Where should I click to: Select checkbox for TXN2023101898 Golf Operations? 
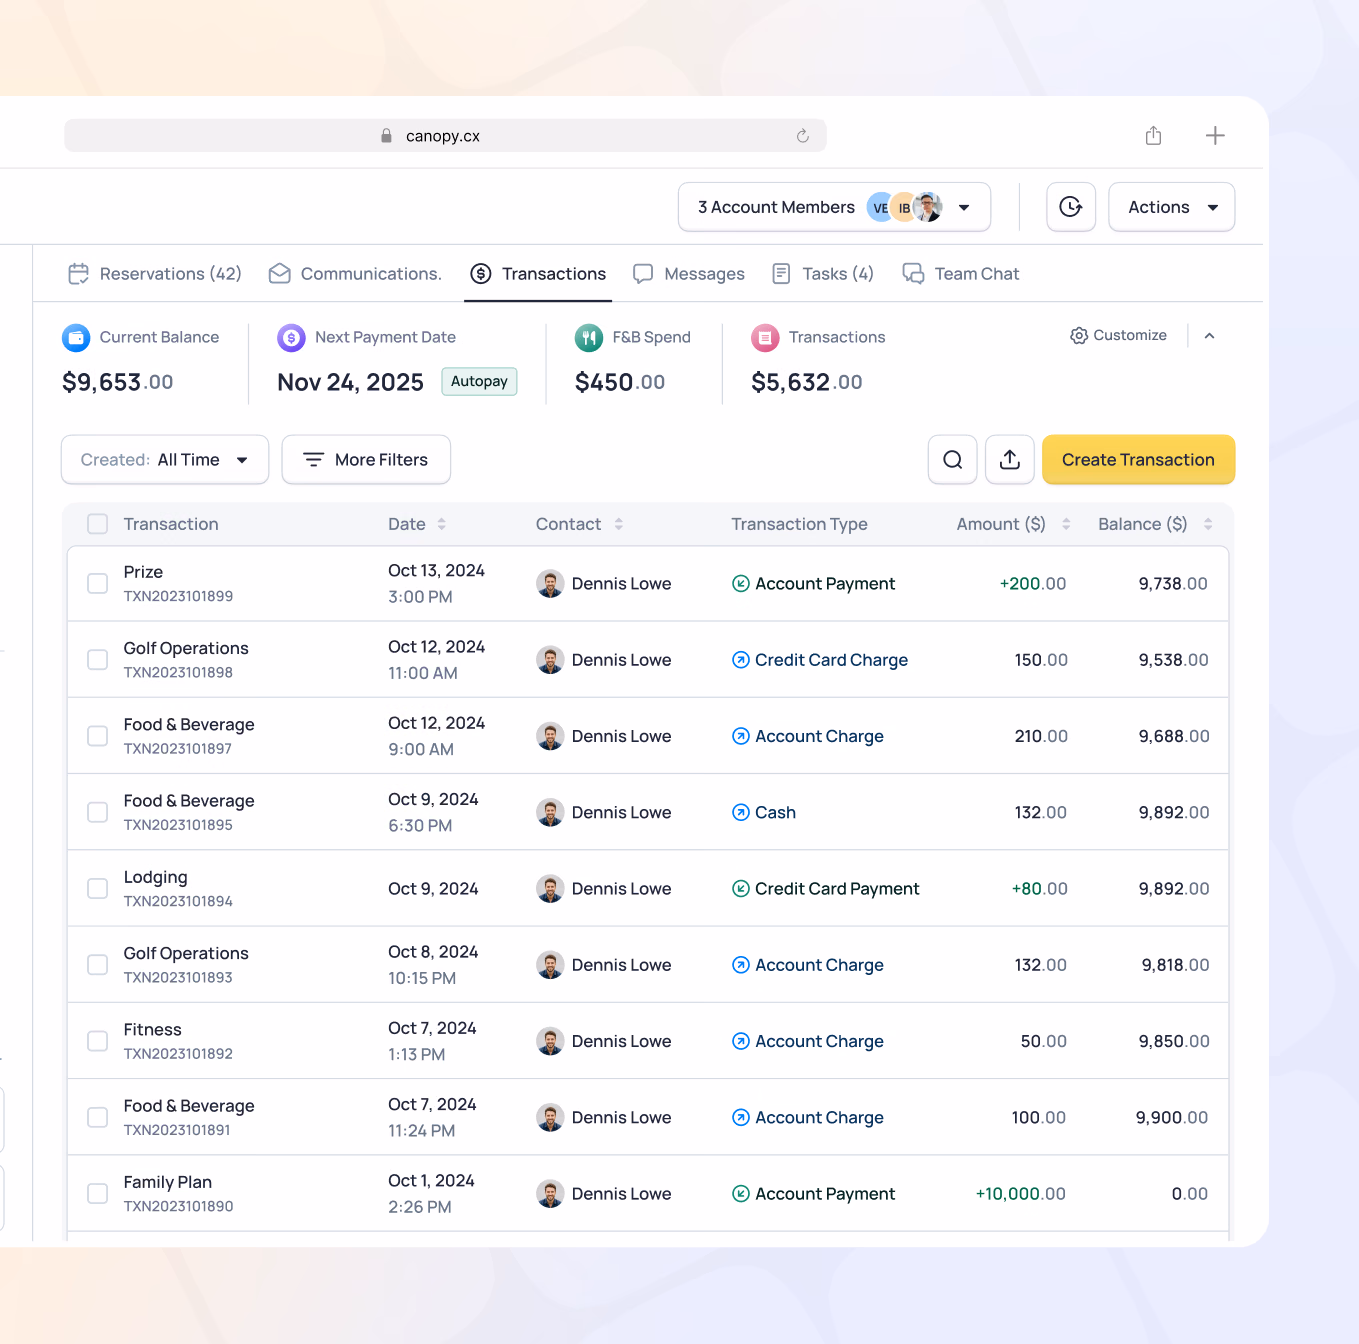[x=97, y=660]
